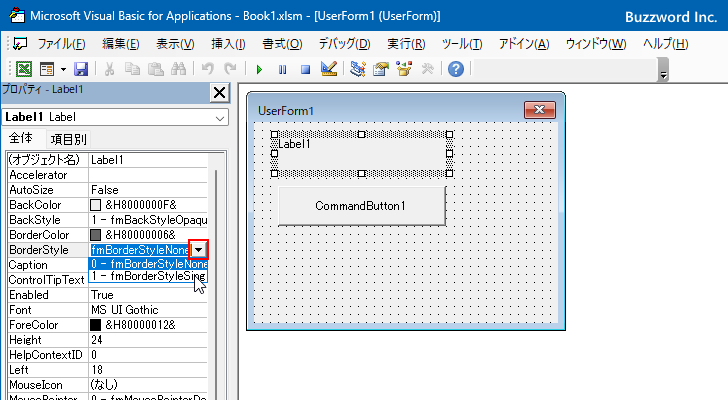Click the Paste clipboard icon

[156, 69]
